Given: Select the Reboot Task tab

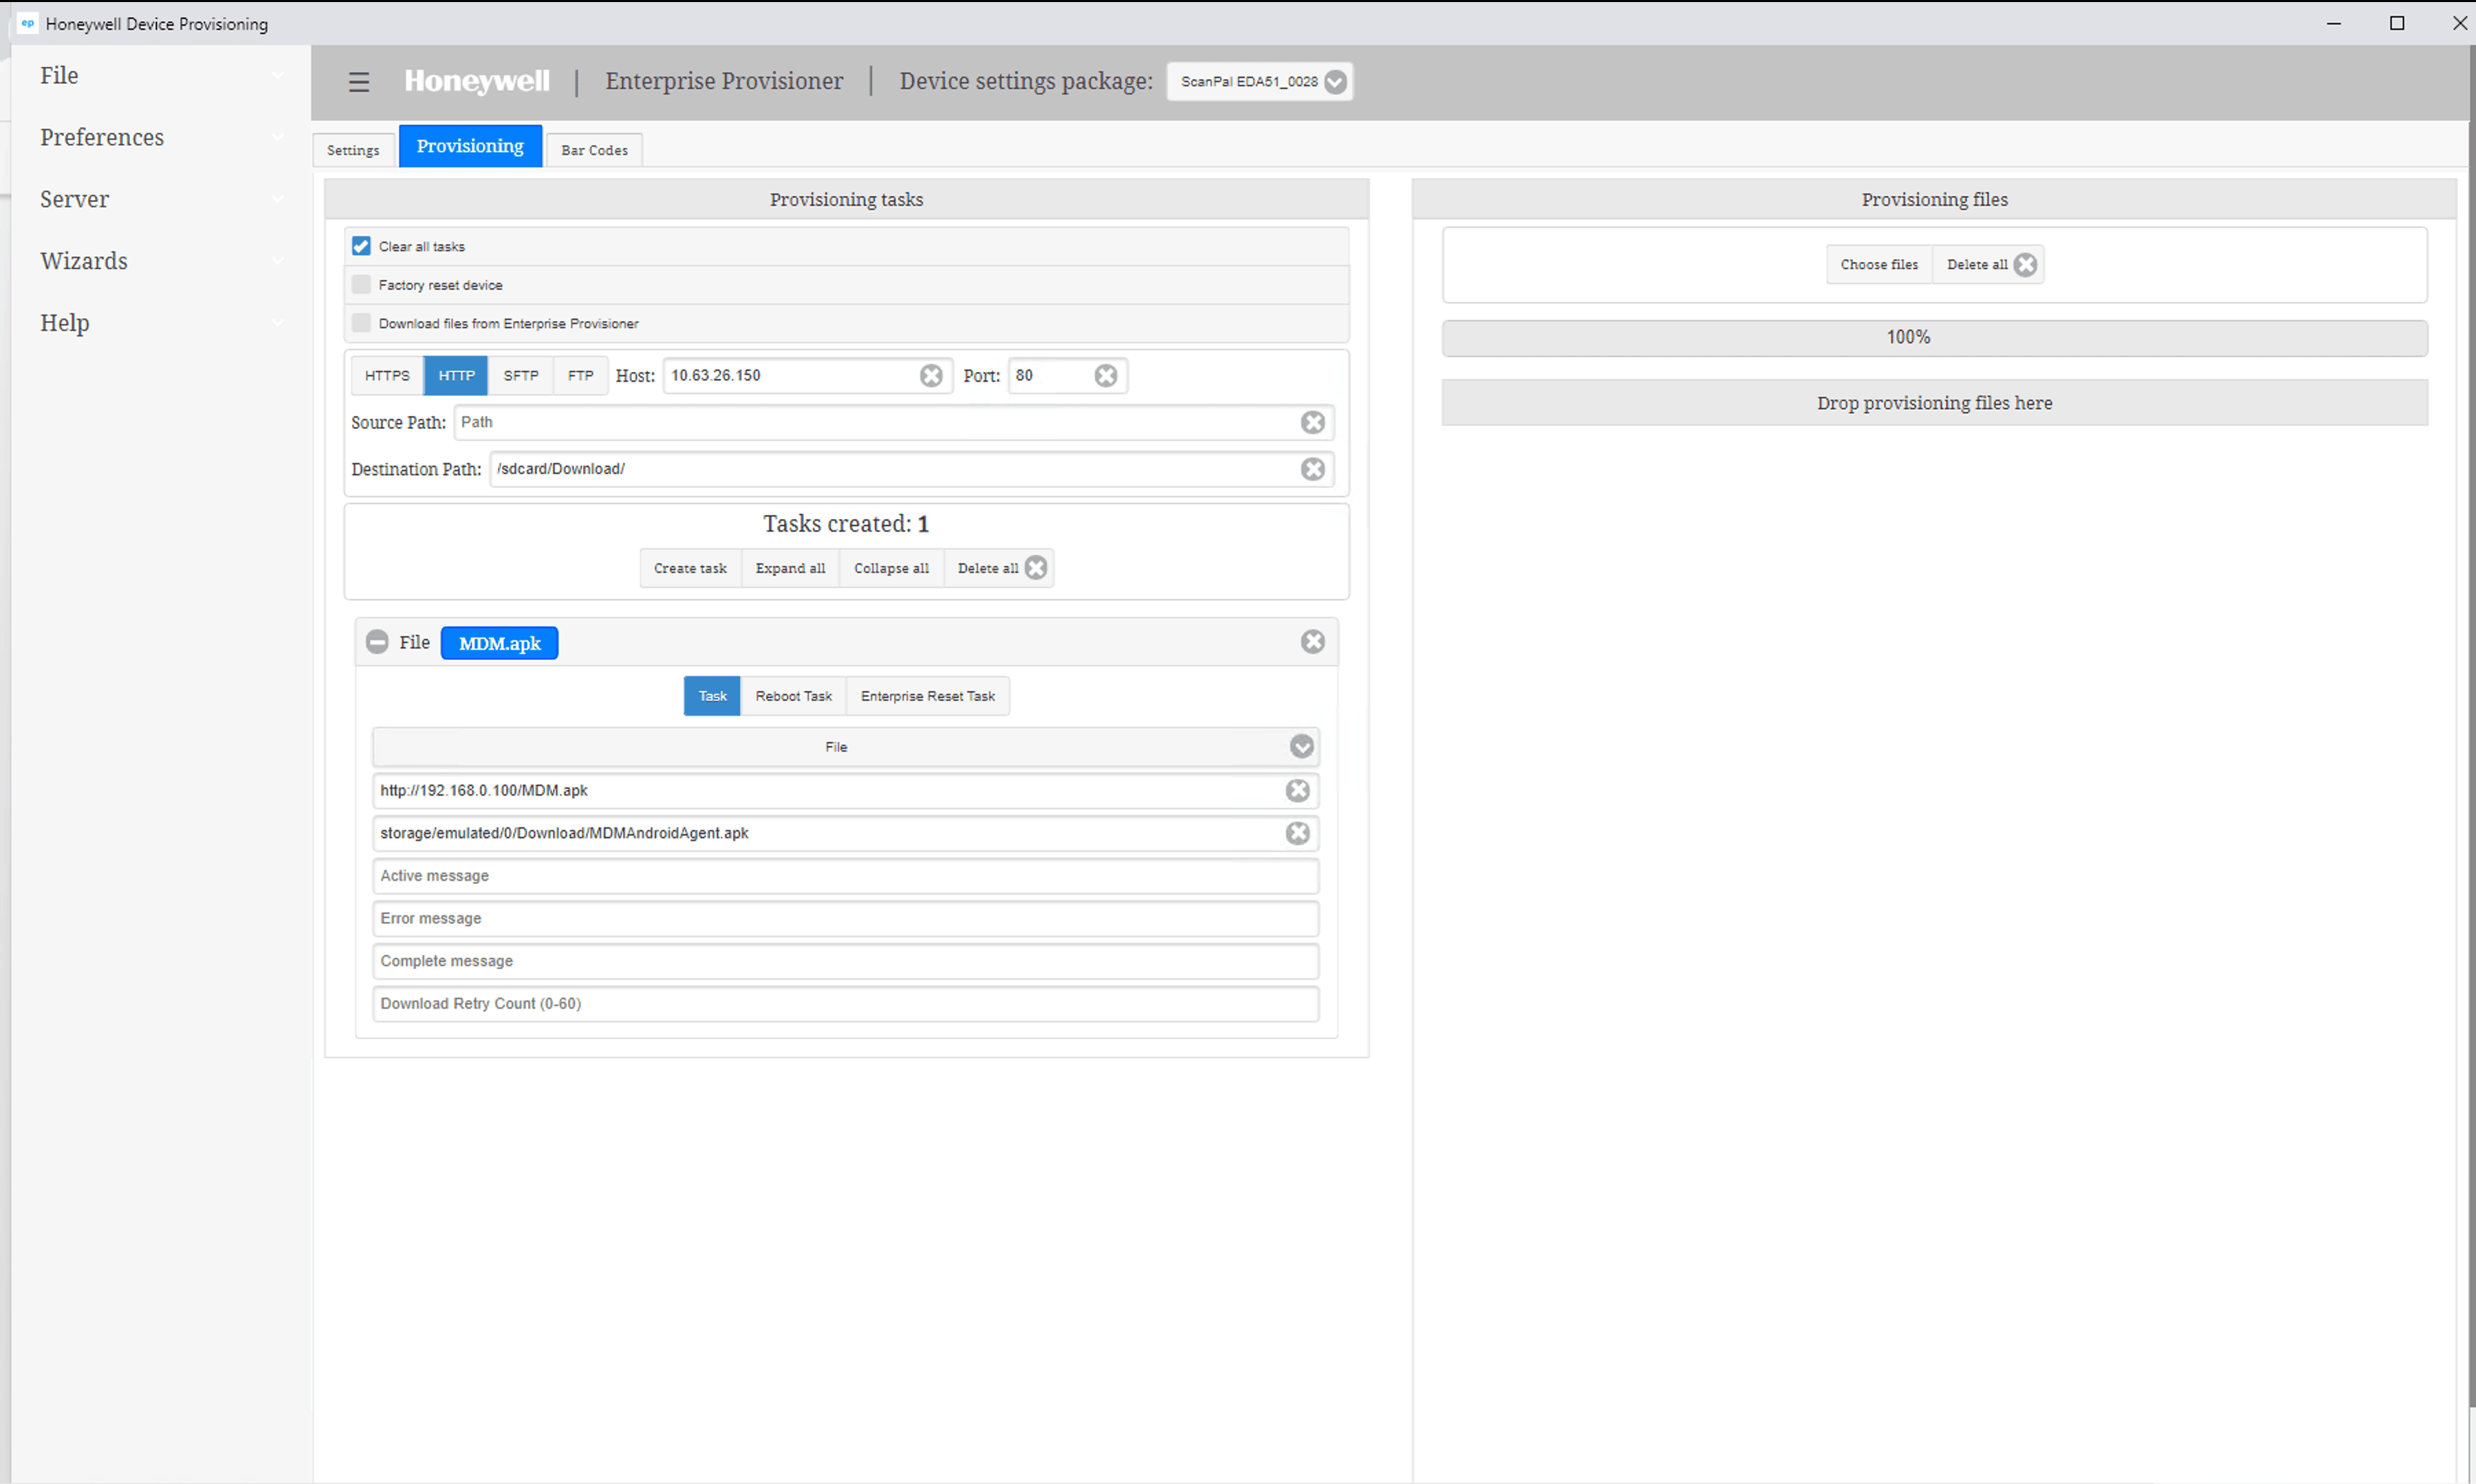Looking at the screenshot, I should pos(793,696).
